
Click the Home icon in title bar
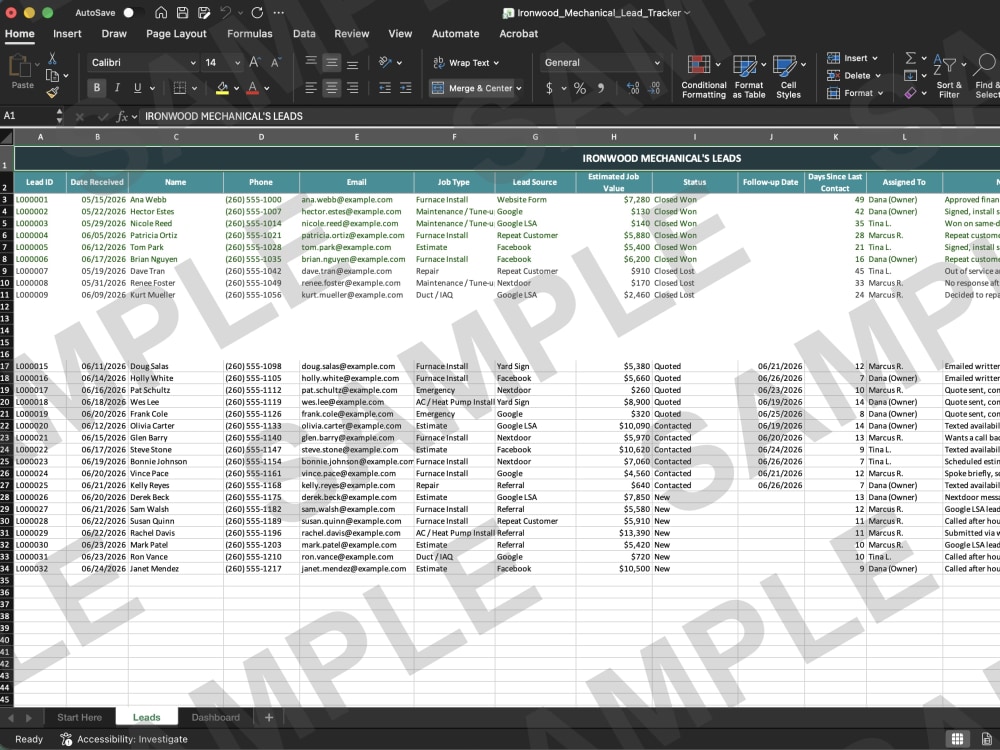coord(161,13)
